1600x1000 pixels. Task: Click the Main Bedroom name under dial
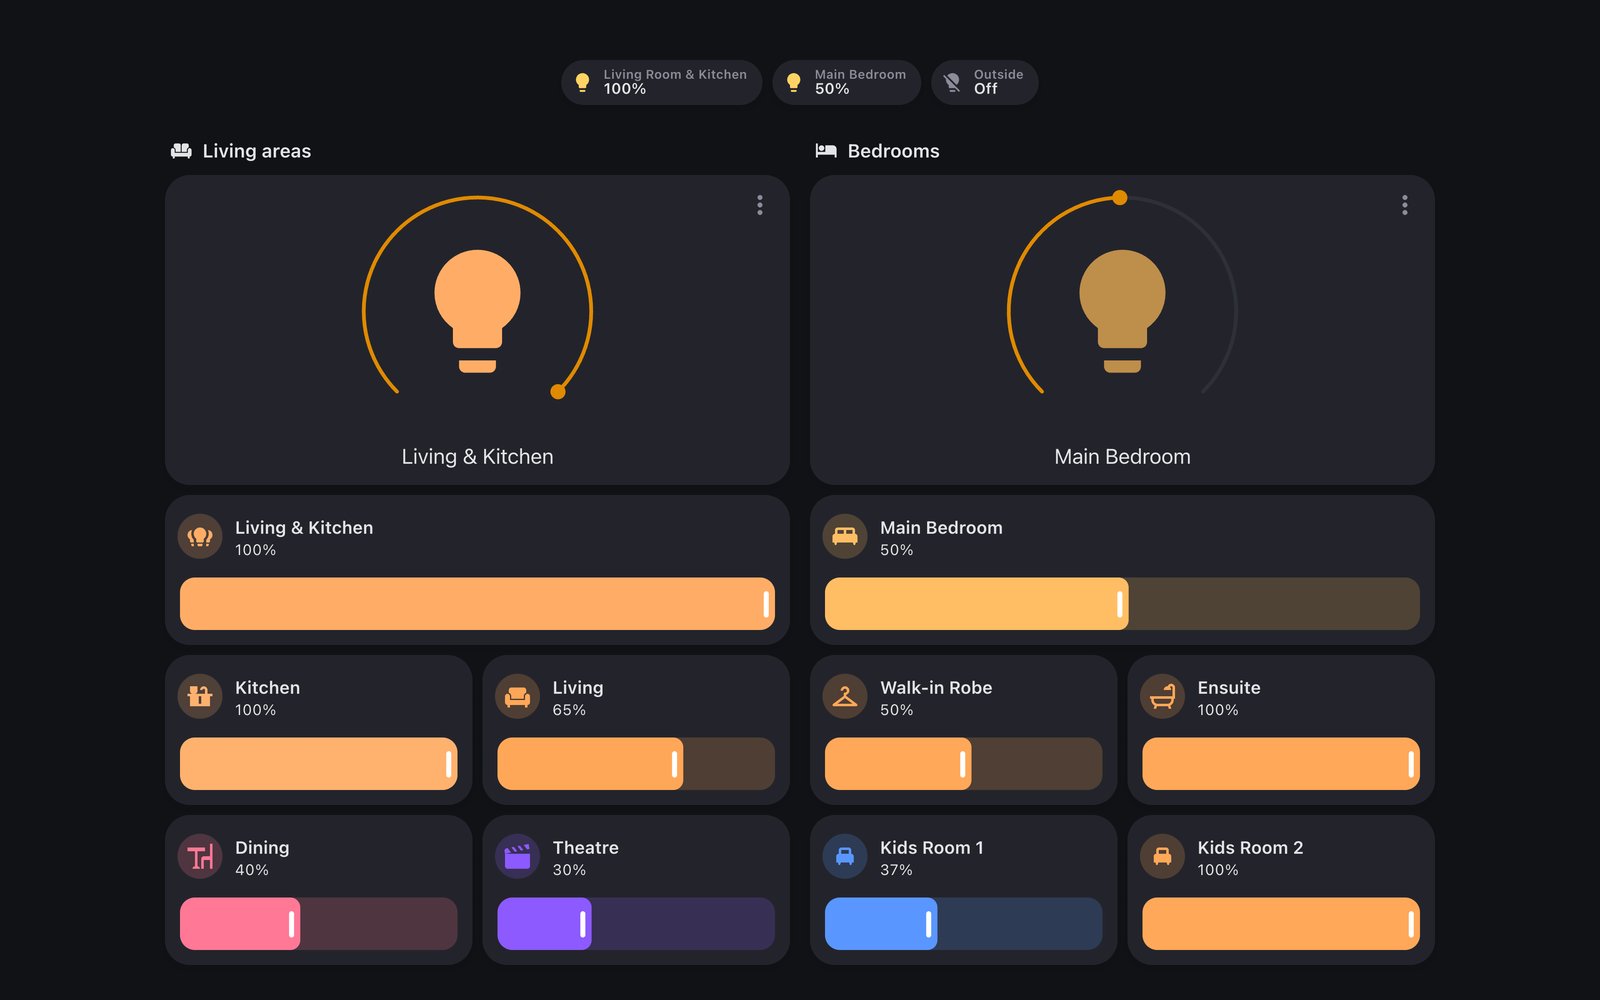1122,457
